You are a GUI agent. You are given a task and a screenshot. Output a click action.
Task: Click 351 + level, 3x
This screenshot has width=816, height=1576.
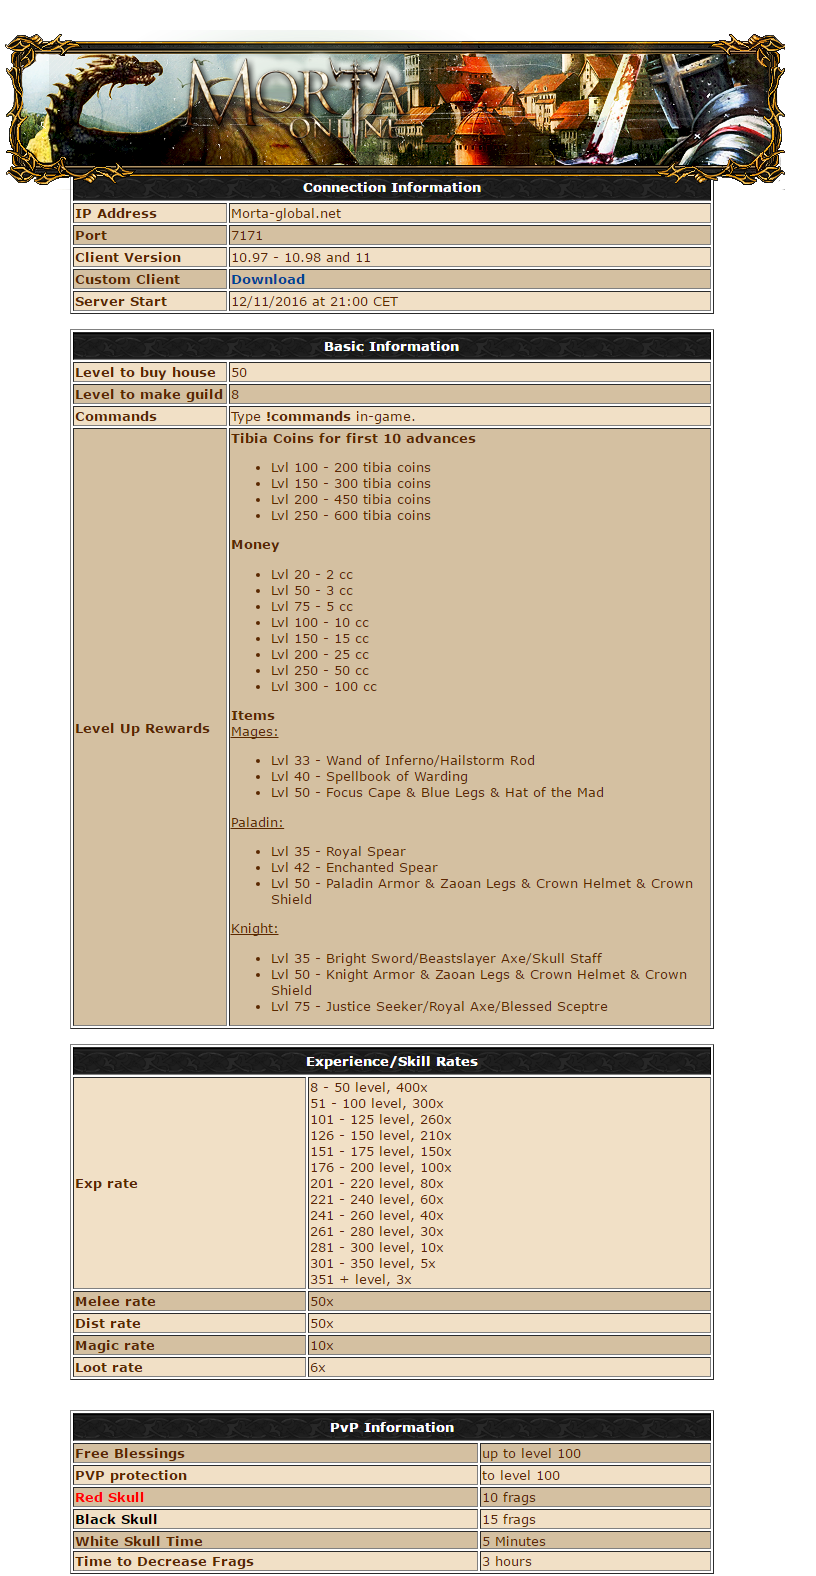click(361, 1280)
